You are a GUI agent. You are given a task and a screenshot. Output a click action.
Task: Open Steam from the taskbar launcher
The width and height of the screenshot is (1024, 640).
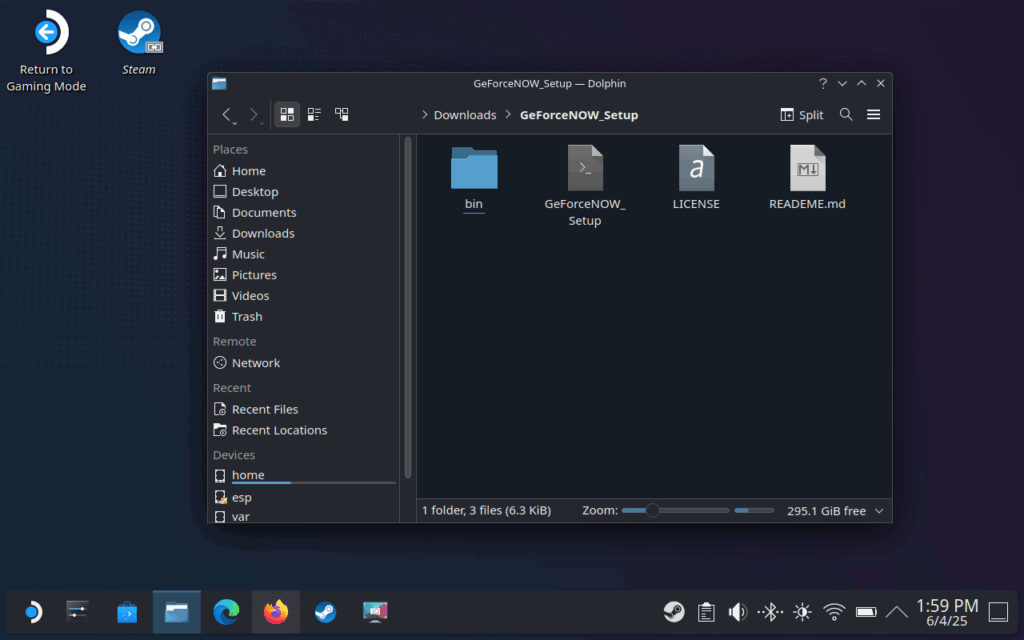click(x=325, y=613)
